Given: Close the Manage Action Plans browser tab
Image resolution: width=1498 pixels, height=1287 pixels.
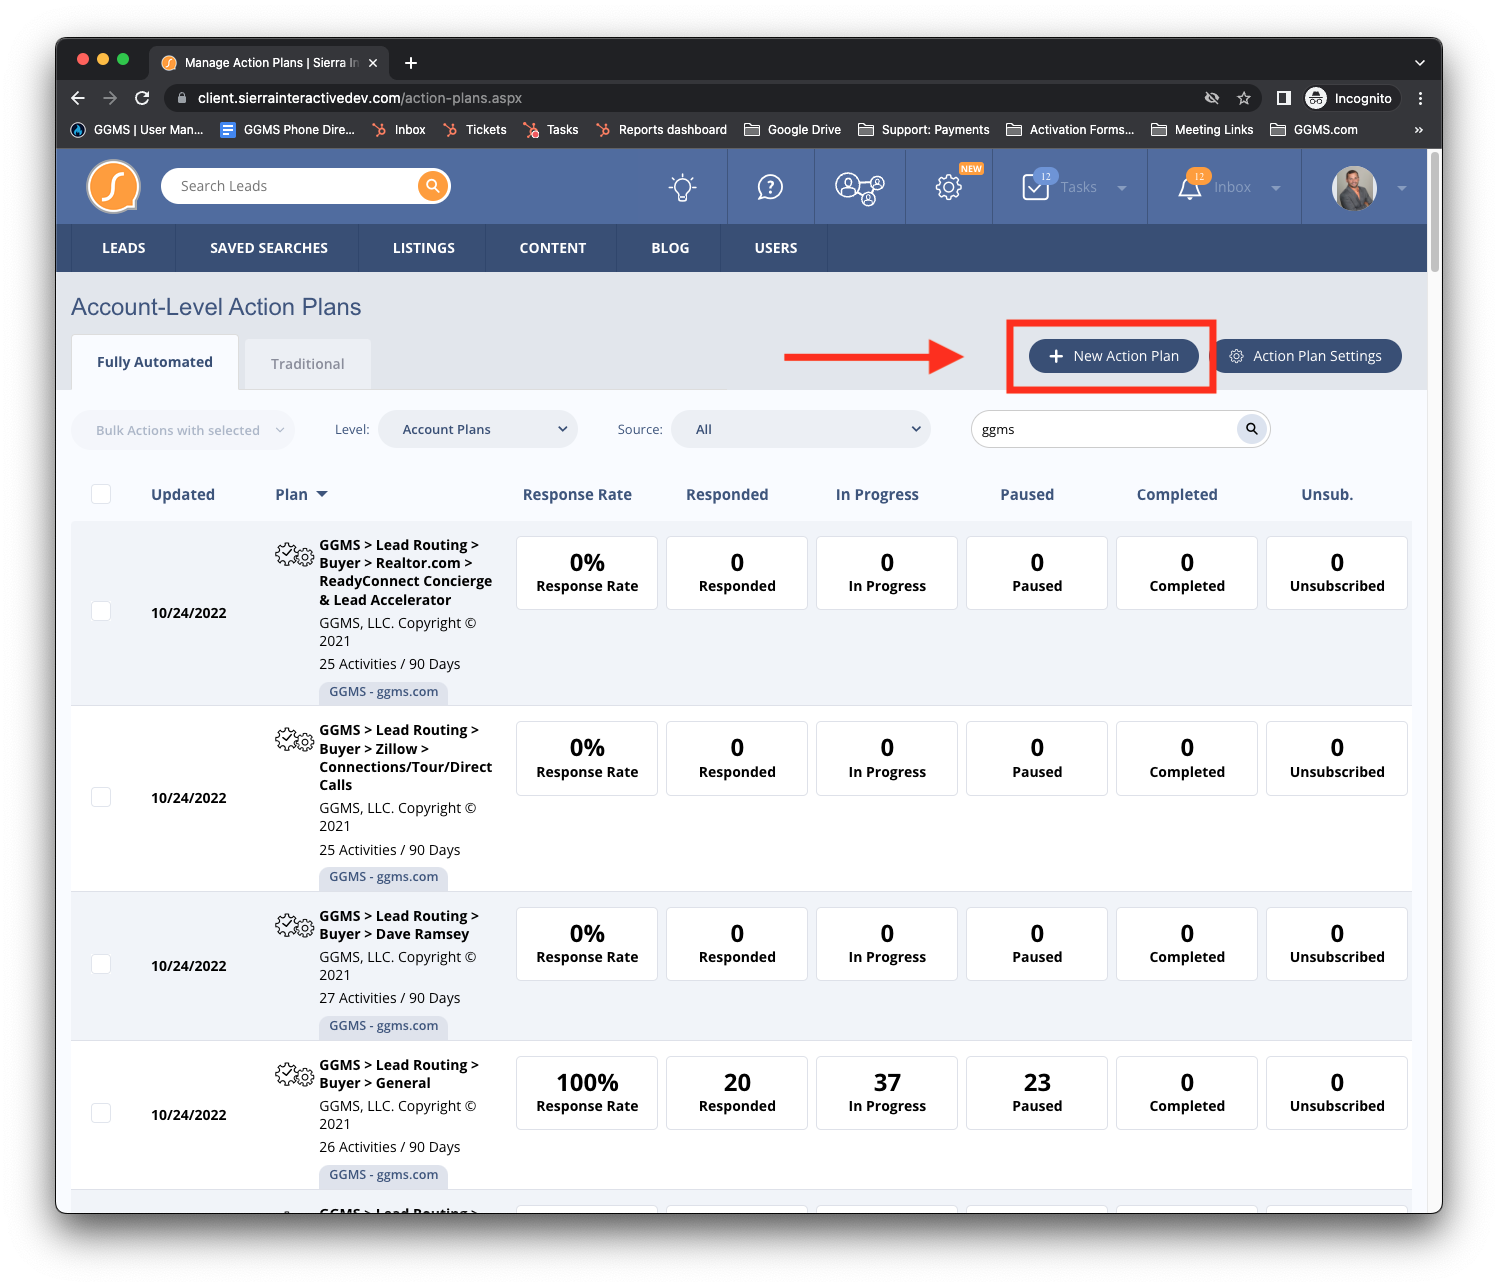Looking at the screenshot, I should 373,63.
